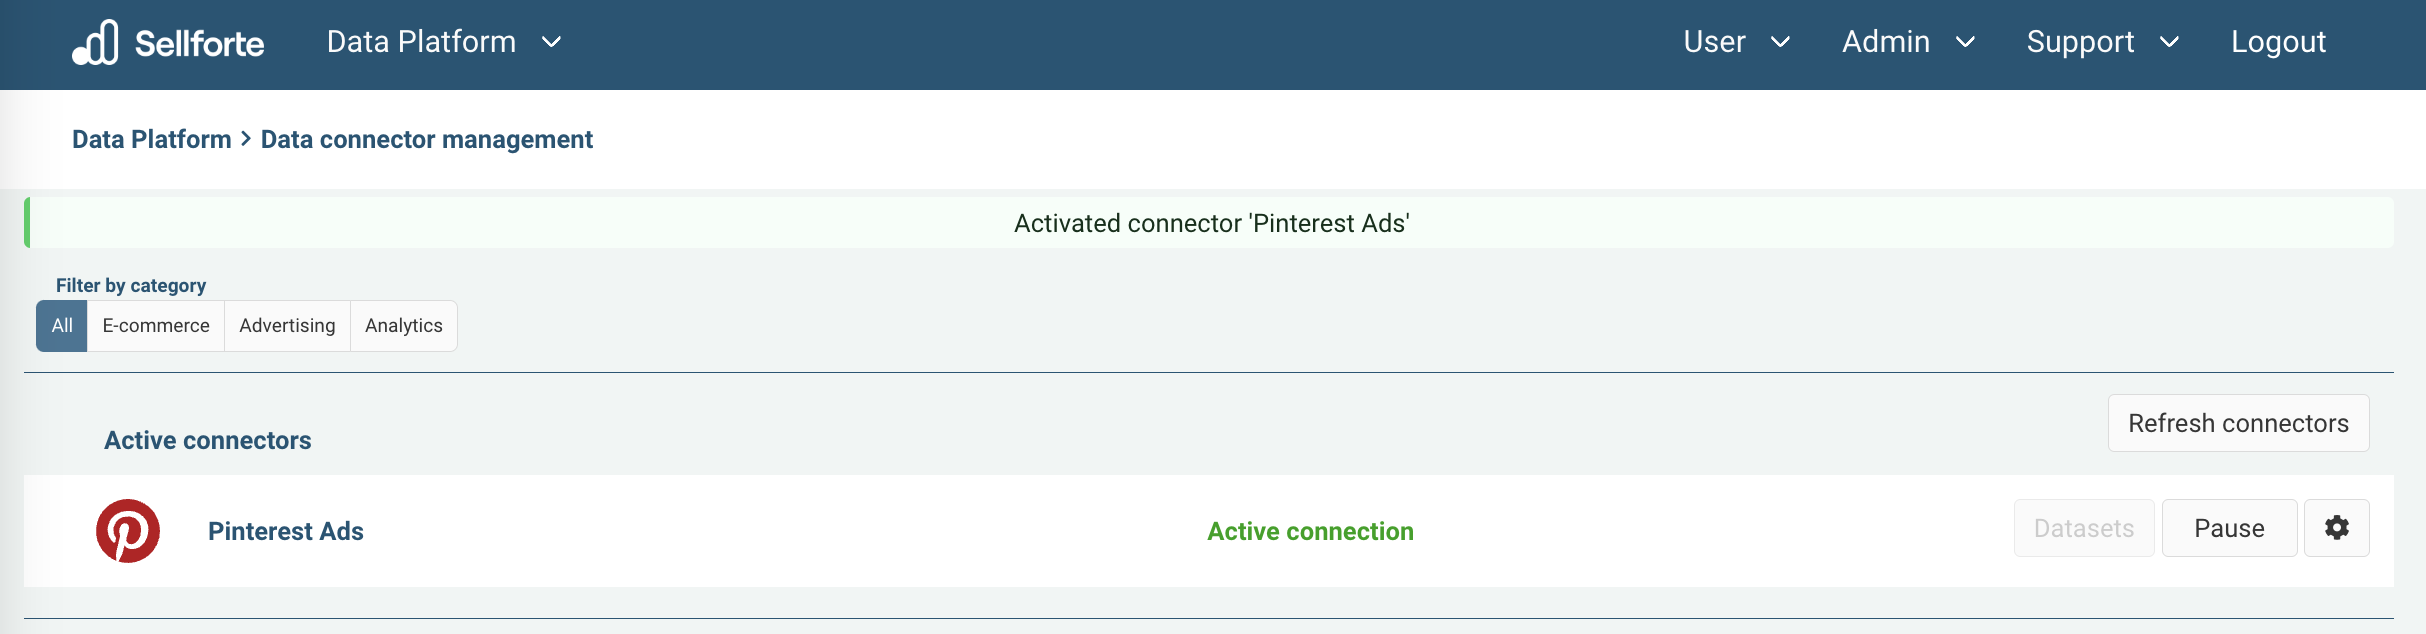This screenshot has height=634, width=2426.
Task: Open the Support dropdown menu
Action: [x=2101, y=42]
